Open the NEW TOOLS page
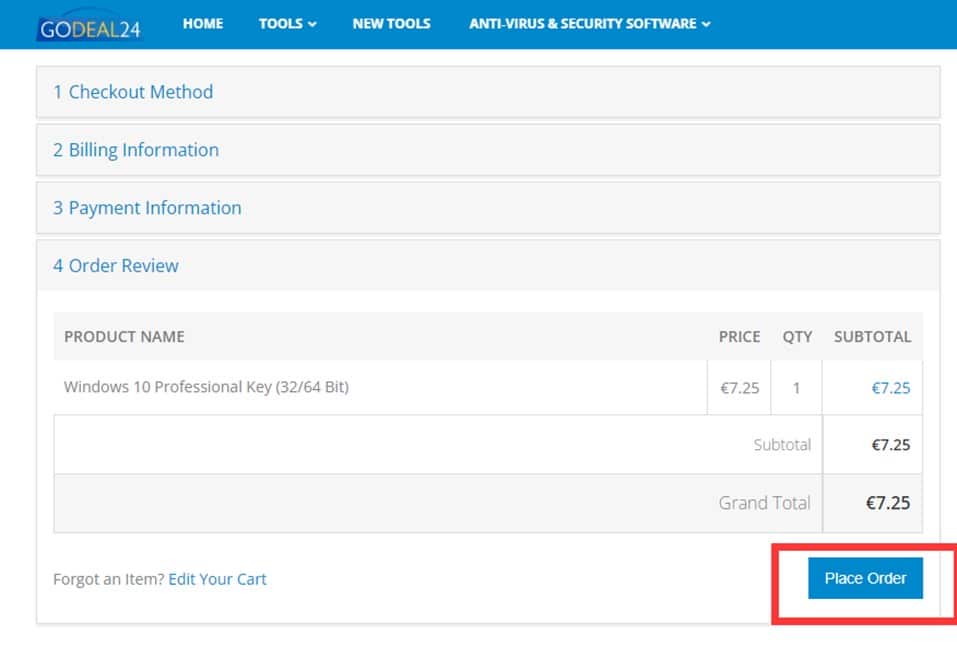 (391, 23)
